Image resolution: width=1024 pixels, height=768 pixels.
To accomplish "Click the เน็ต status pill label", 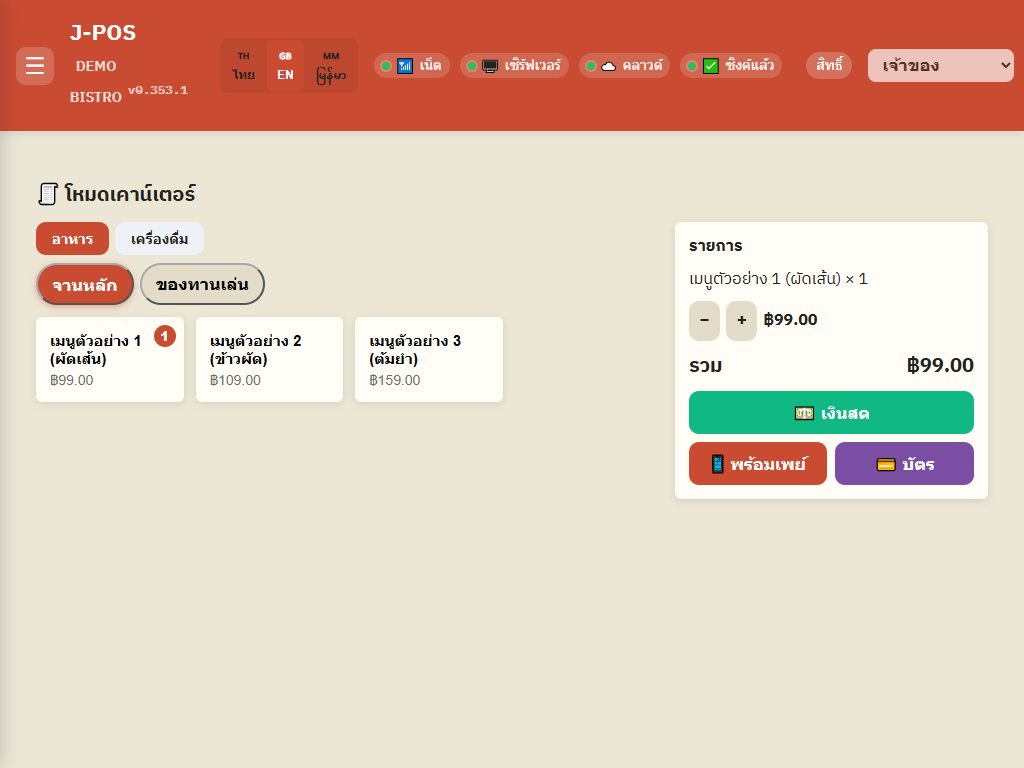I will tap(430, 65).
